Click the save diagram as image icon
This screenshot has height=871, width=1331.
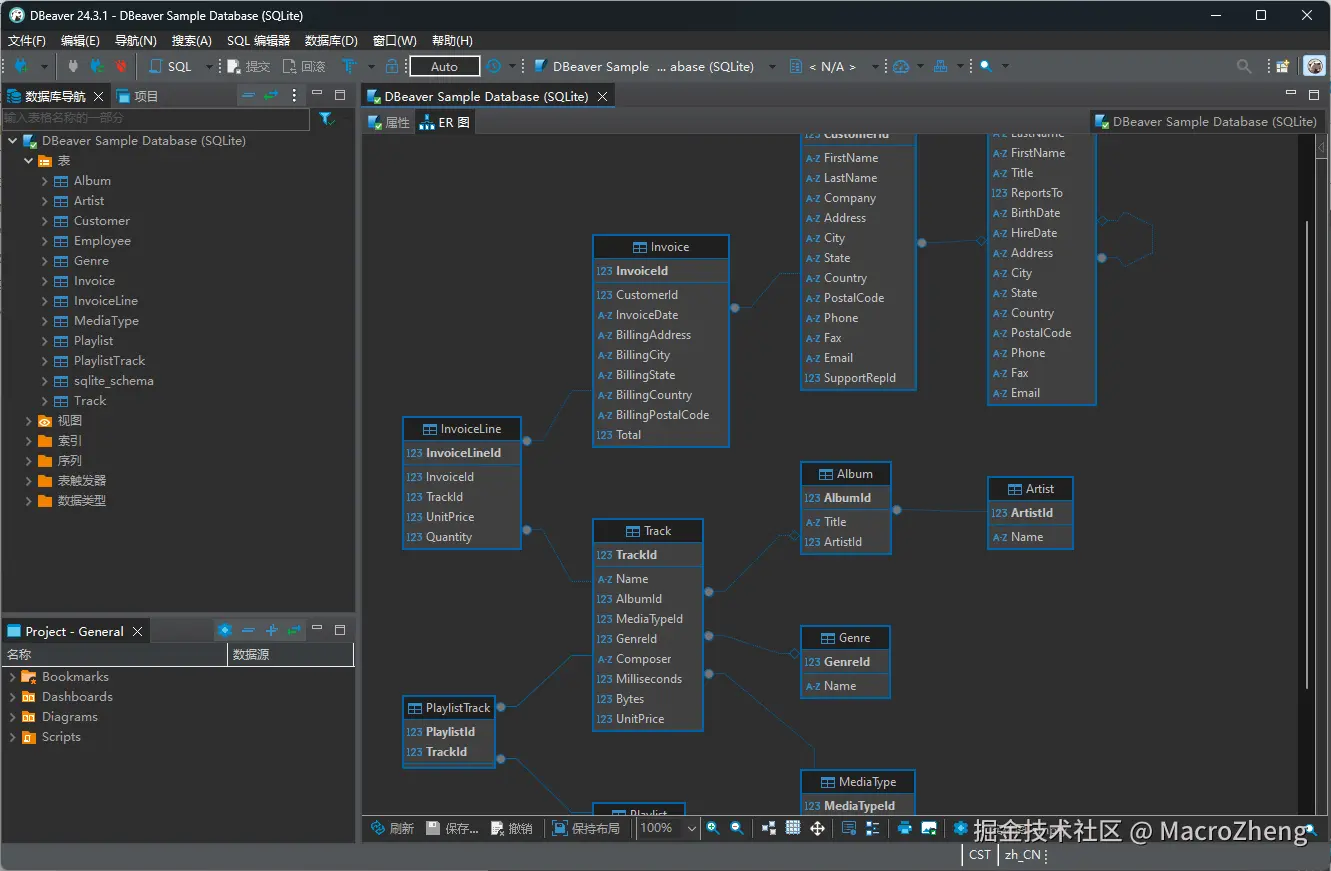click(x=929, y=828)
